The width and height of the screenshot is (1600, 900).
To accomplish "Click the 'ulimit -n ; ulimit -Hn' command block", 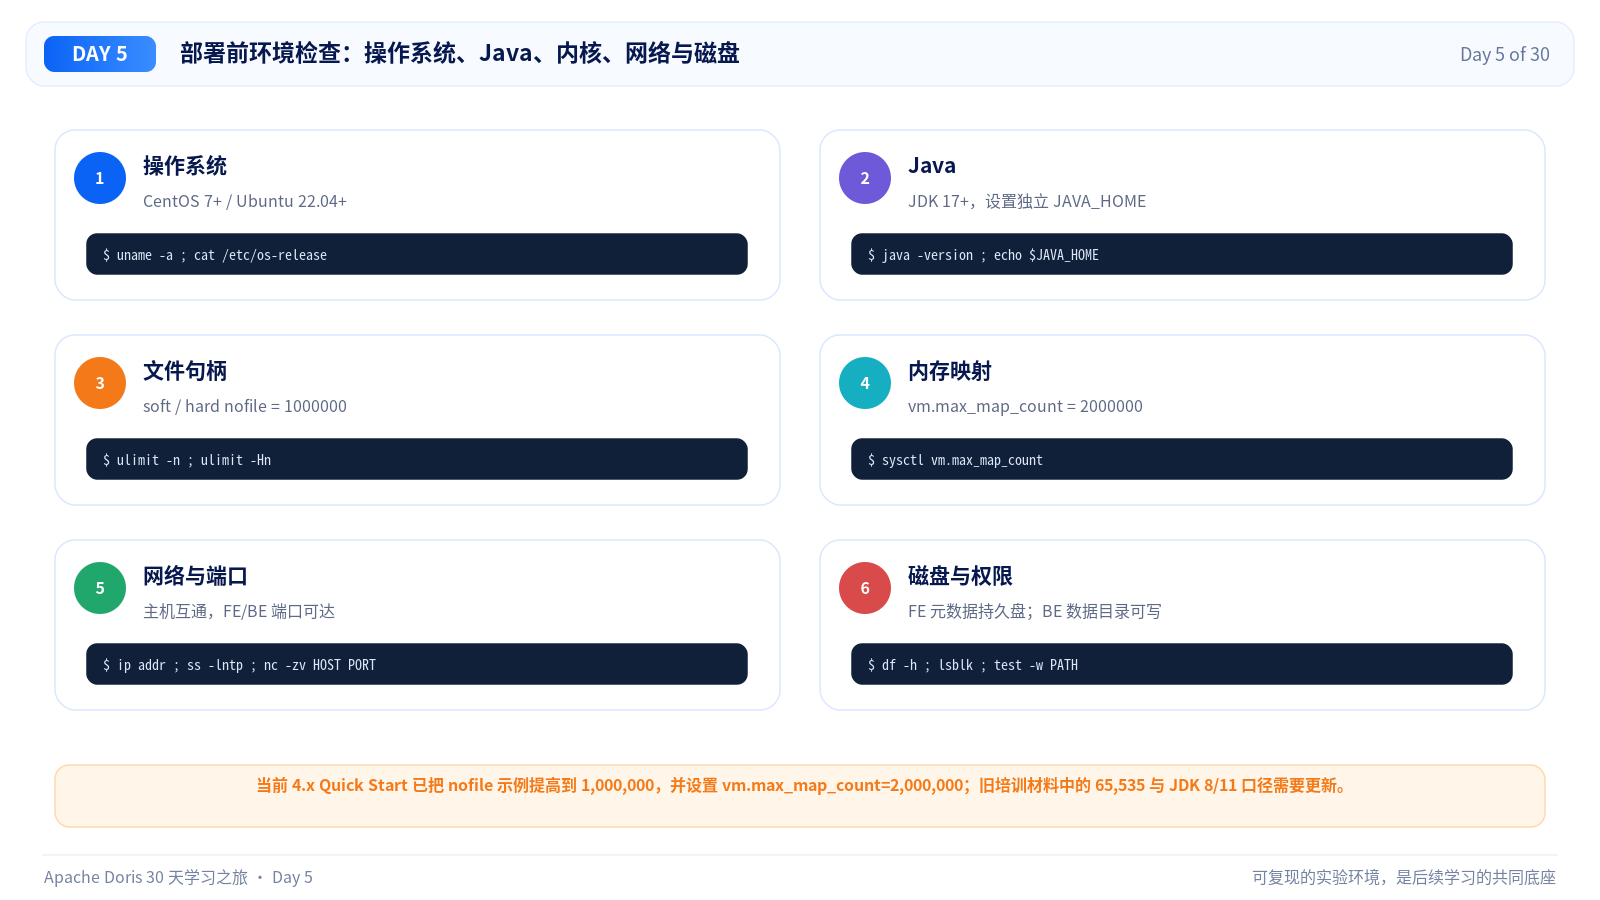I will [417, 459].
